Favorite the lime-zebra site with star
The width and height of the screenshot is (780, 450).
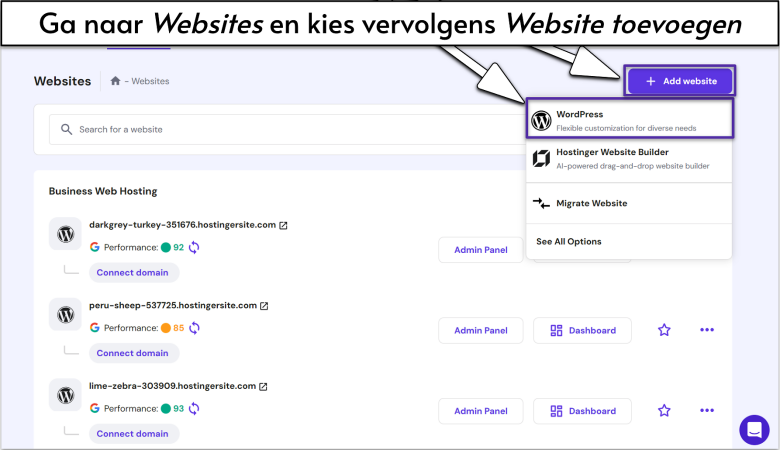(x=664, y=410)
